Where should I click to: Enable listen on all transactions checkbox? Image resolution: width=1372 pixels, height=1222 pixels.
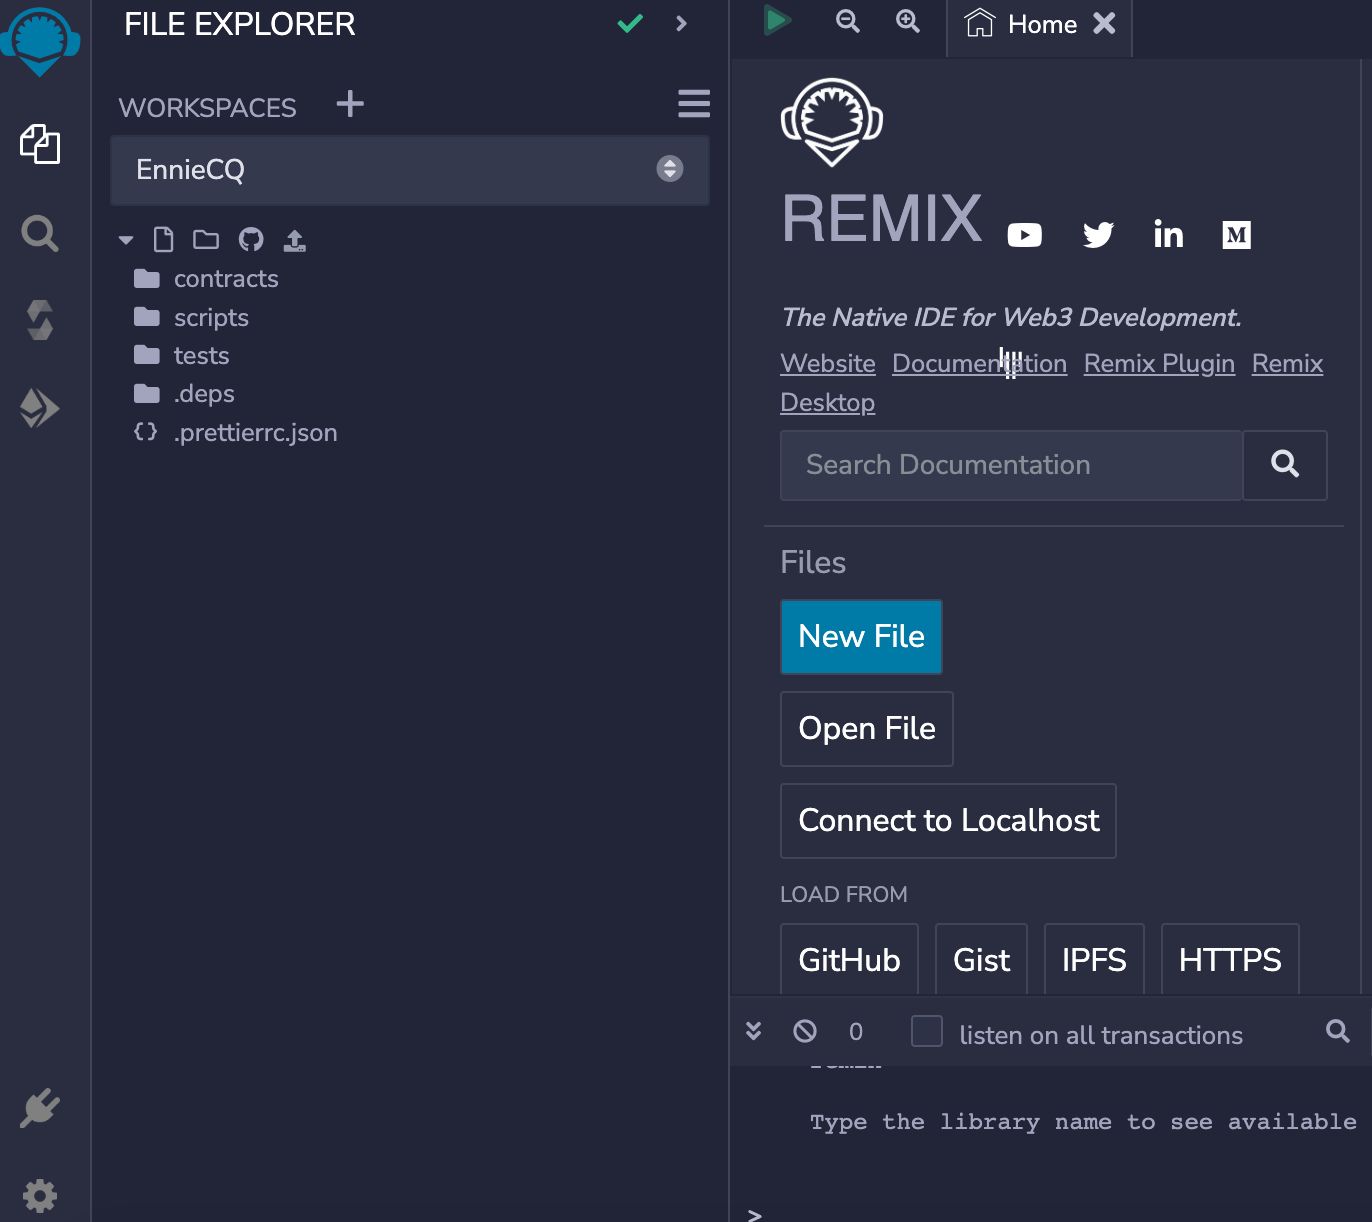[x=927, y=1031]
